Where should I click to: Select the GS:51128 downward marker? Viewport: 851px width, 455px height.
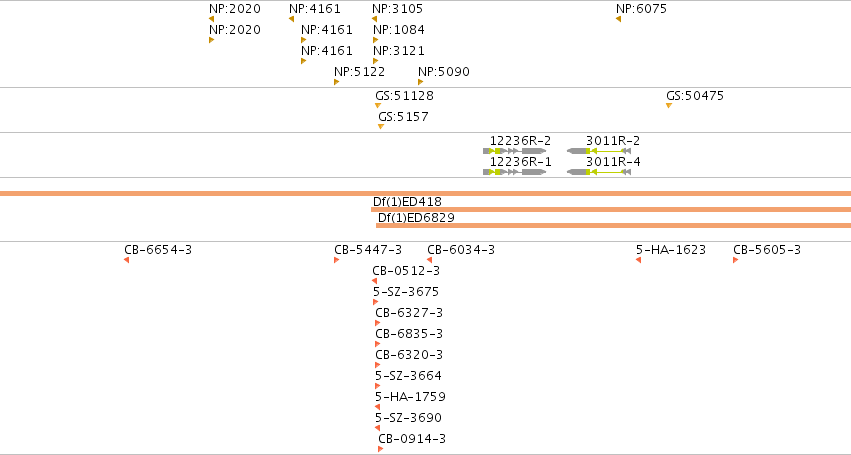point(378,105)
